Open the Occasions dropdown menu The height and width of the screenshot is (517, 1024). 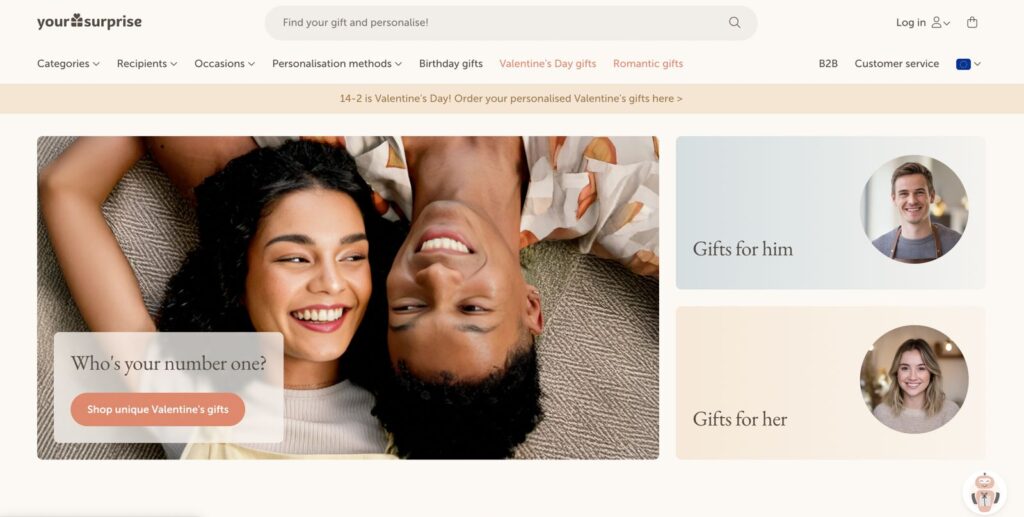click(x=225, y=63)
